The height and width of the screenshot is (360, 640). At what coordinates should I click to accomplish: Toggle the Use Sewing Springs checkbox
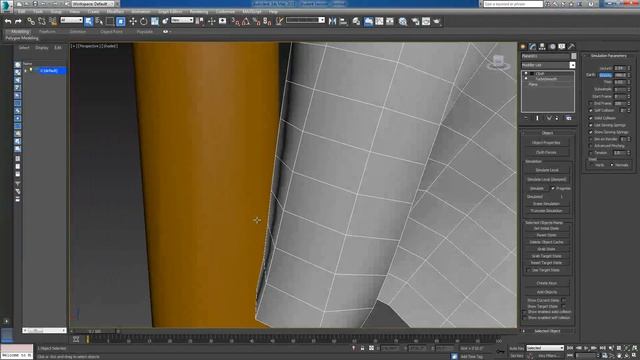tap(591, 125)
